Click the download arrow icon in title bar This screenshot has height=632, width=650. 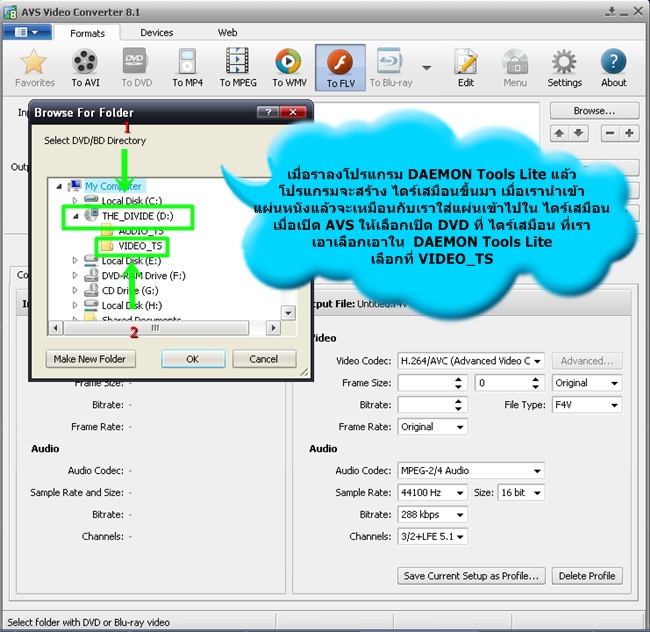pos(610,11)
